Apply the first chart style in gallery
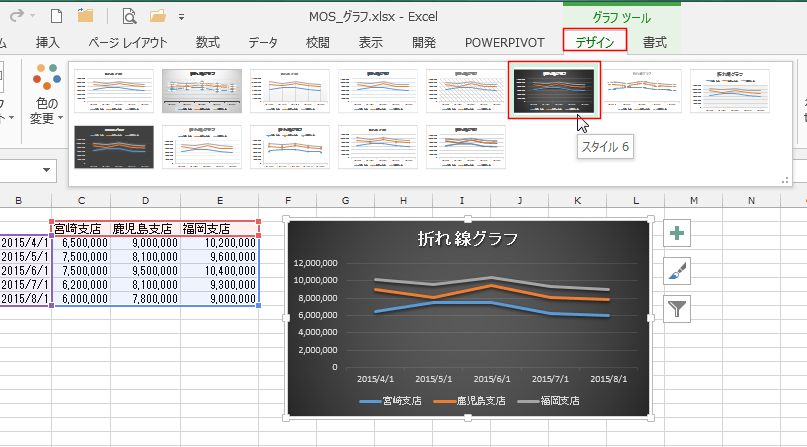807x447 pixels. tap(114, 91)
